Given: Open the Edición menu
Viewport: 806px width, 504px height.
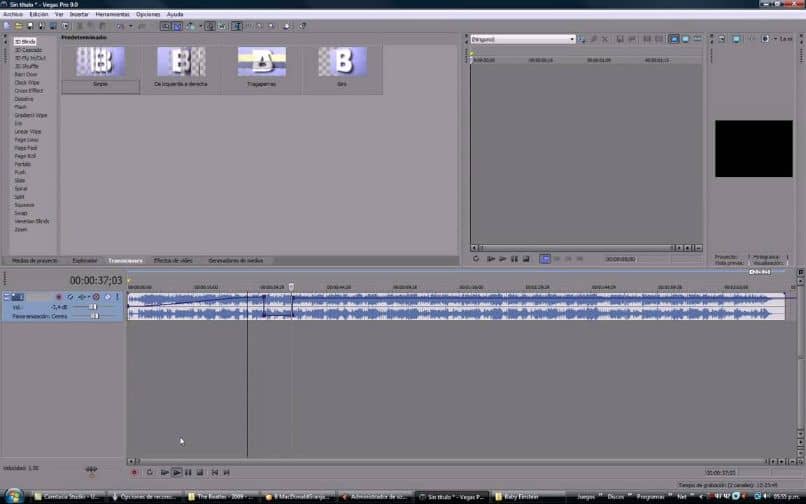Looking at the screenshot, I should 39,14.
